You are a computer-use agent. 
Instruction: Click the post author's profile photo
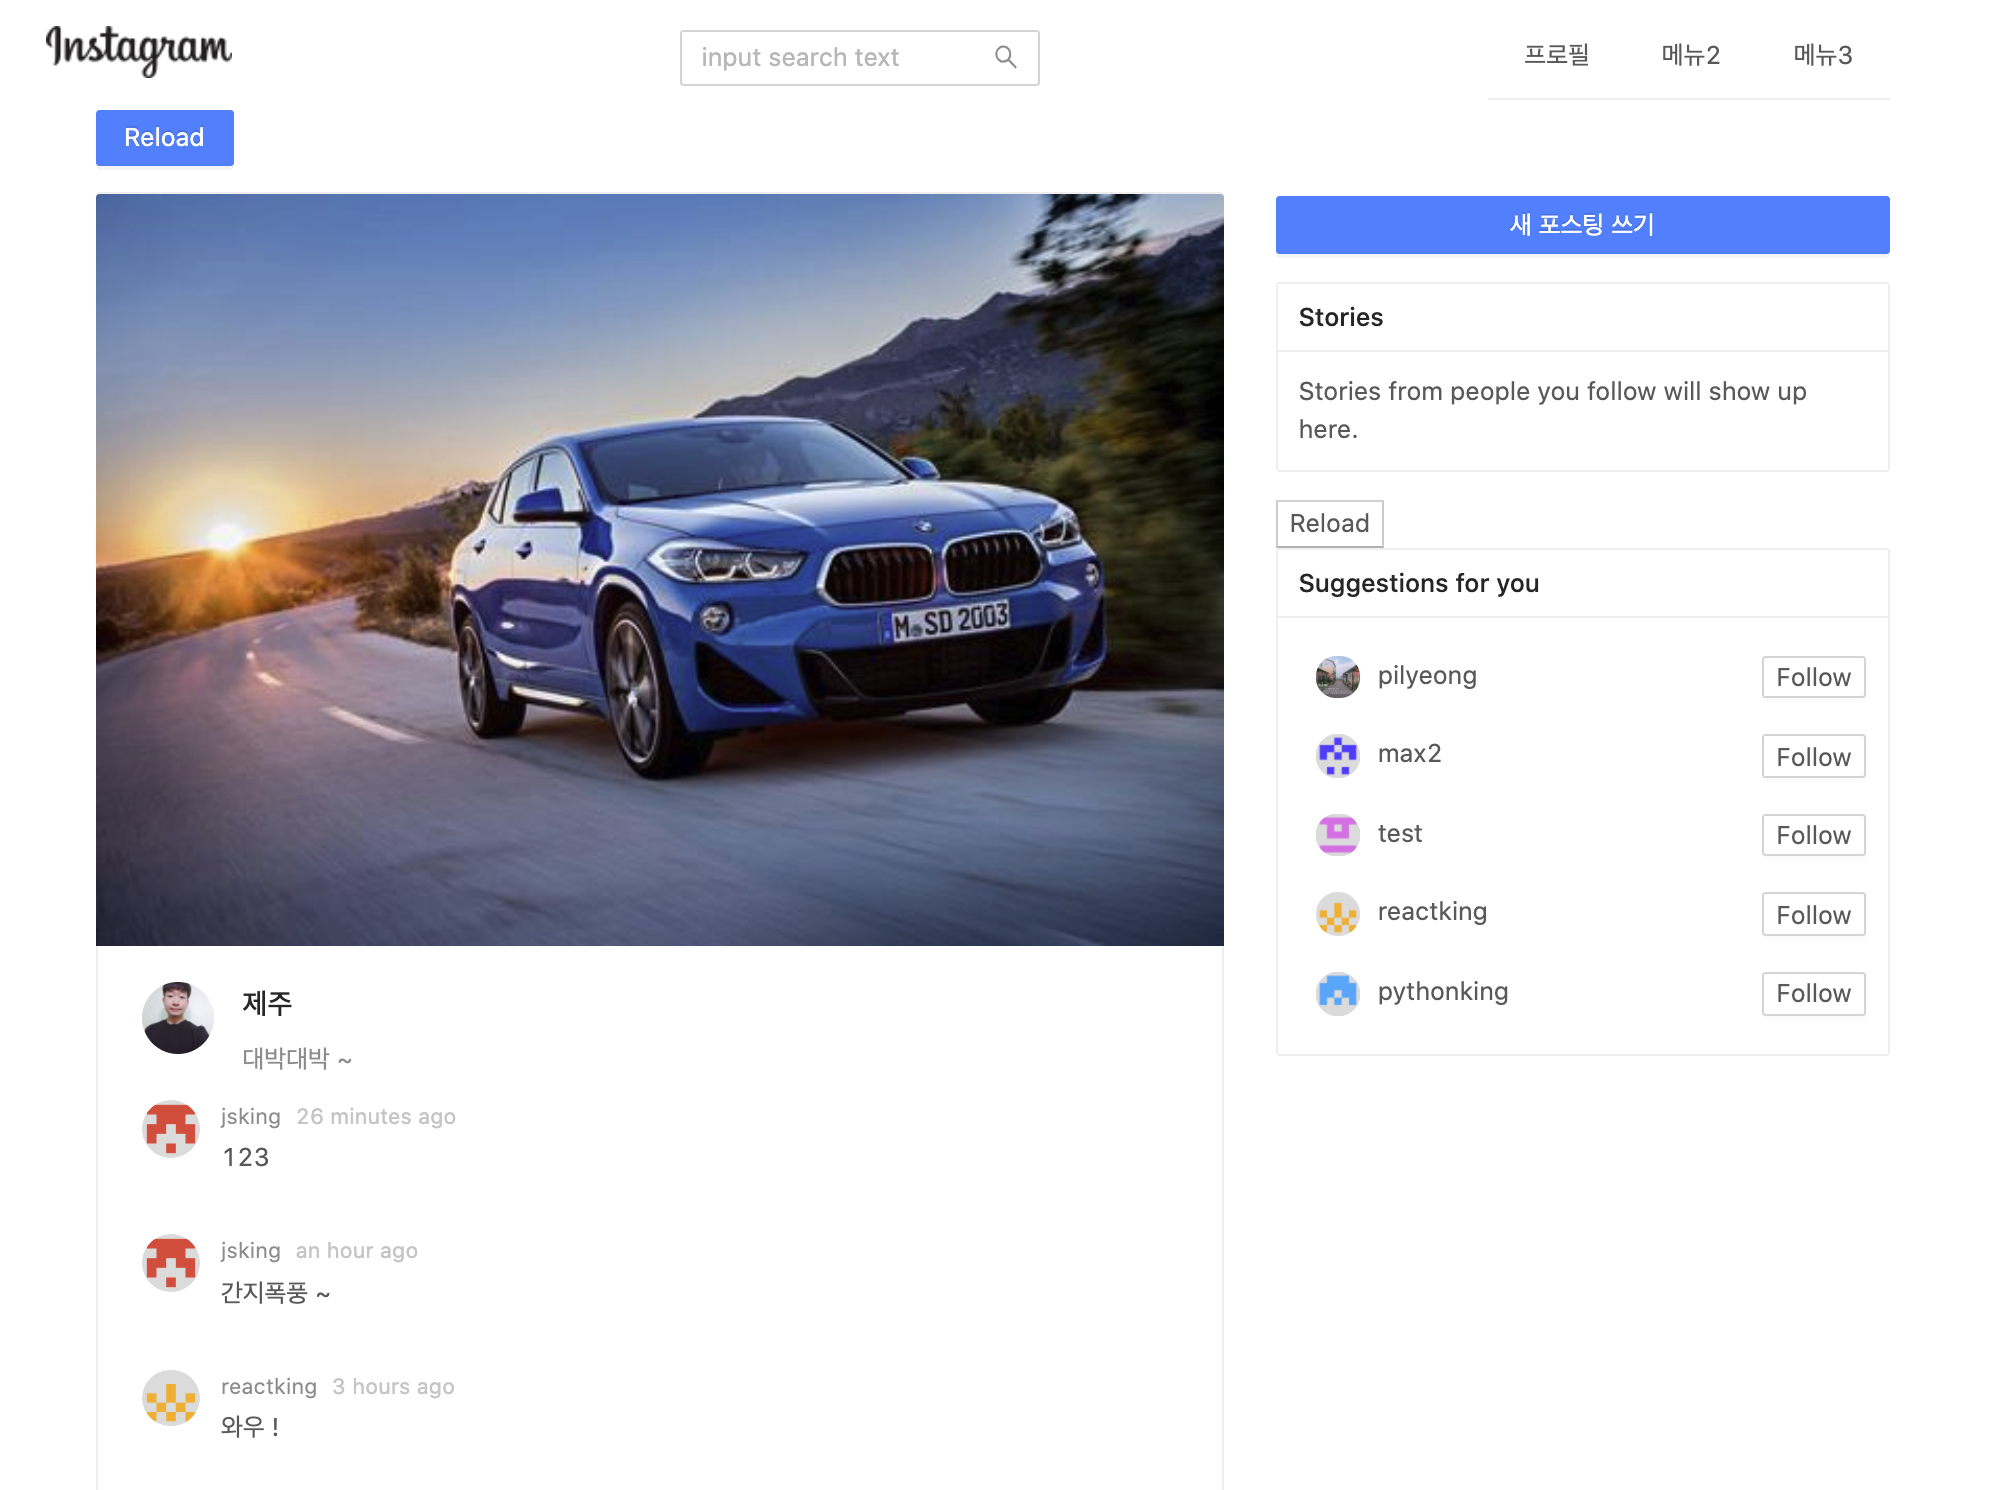coord(178,1018)
